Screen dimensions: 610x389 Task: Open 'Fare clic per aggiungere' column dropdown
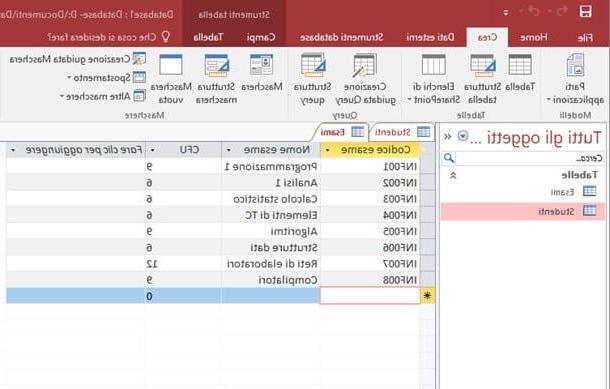13,150
